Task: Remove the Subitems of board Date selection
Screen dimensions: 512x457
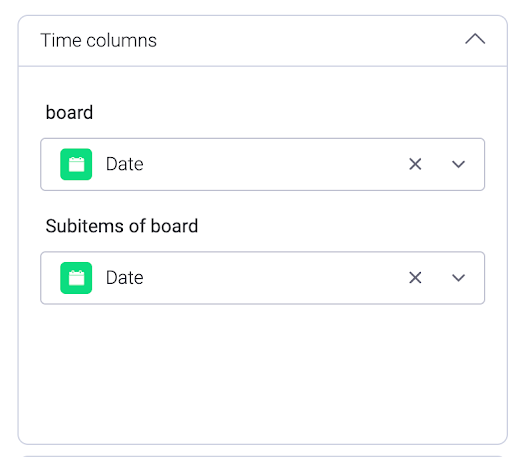Action: 415,278
